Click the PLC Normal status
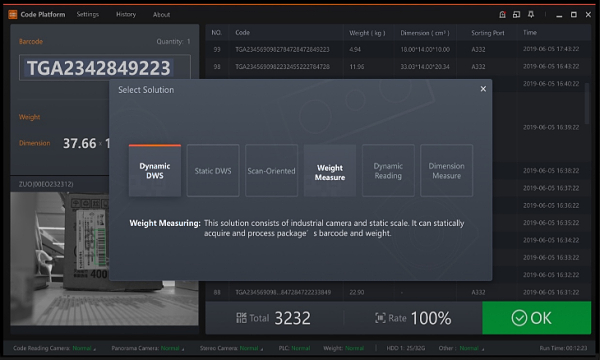This screenshot has height=360, width=600. (294, 348)
